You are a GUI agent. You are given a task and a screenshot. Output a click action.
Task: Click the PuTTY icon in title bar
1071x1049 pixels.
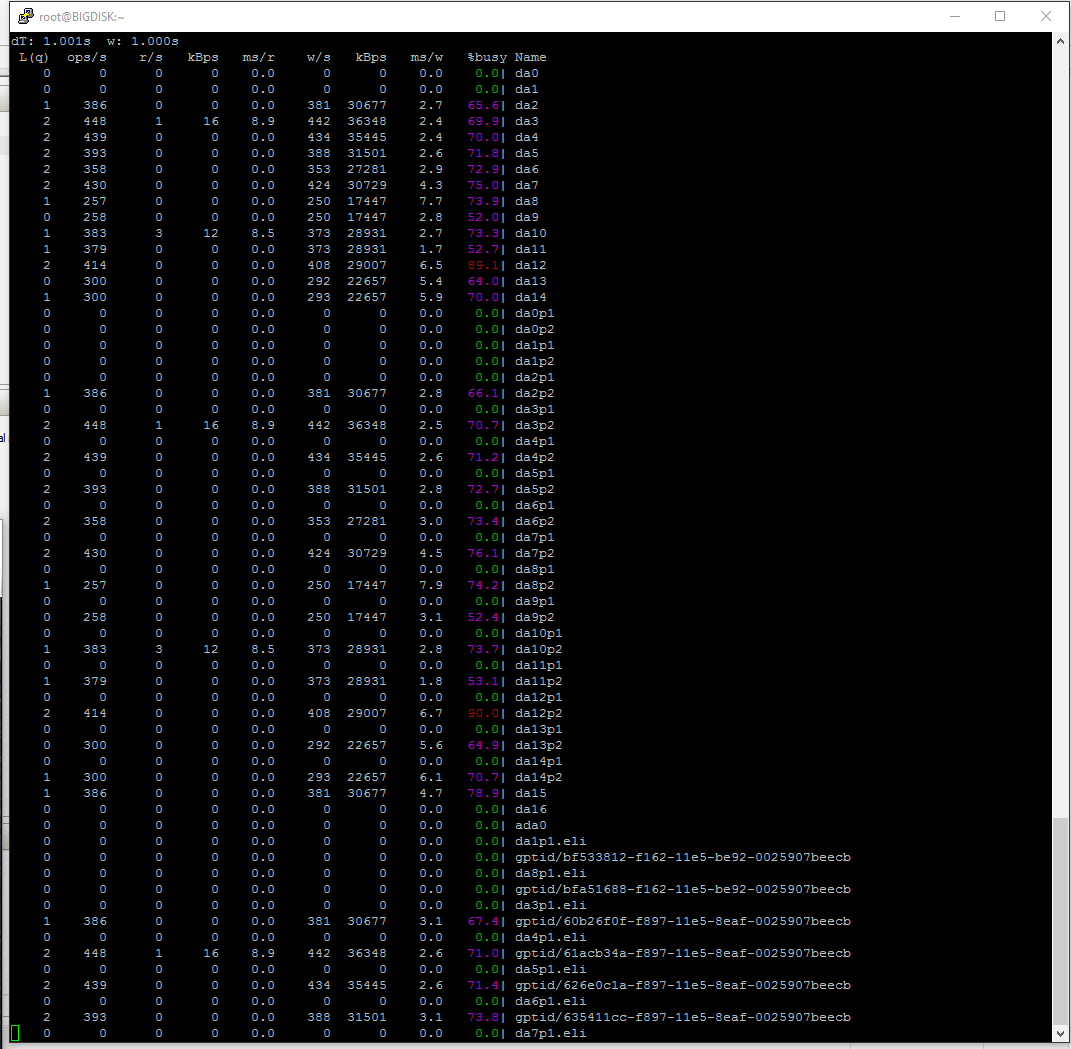pos(25,16)
